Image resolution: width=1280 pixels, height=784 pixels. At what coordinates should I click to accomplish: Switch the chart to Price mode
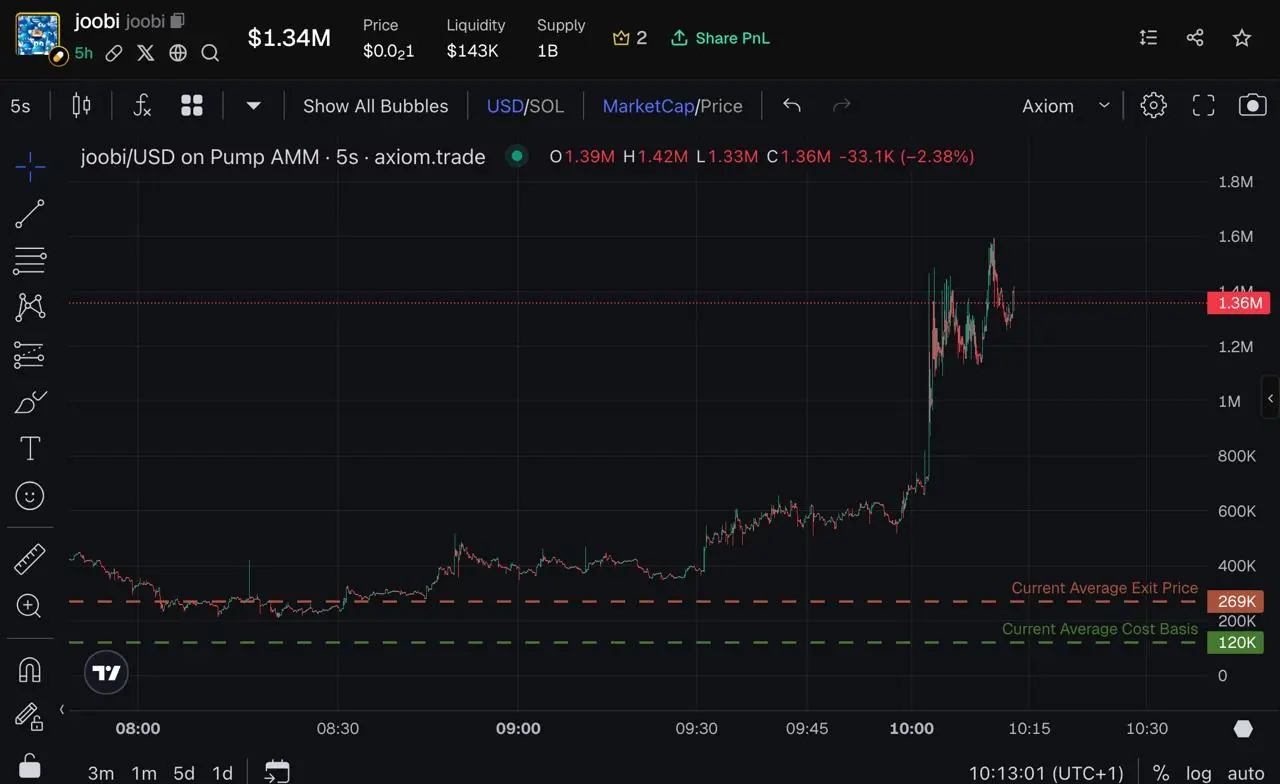pyautogui.click(x=722, y=106)
